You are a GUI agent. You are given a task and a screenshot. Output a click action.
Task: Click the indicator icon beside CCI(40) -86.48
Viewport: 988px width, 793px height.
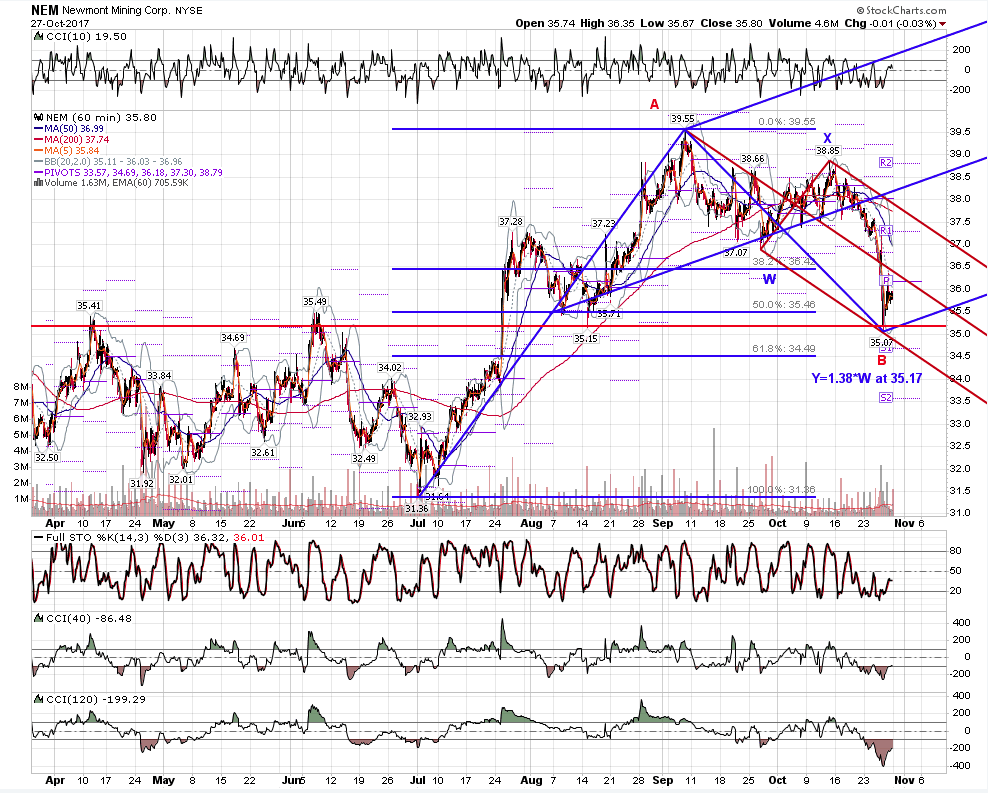[x=38, y=619]
